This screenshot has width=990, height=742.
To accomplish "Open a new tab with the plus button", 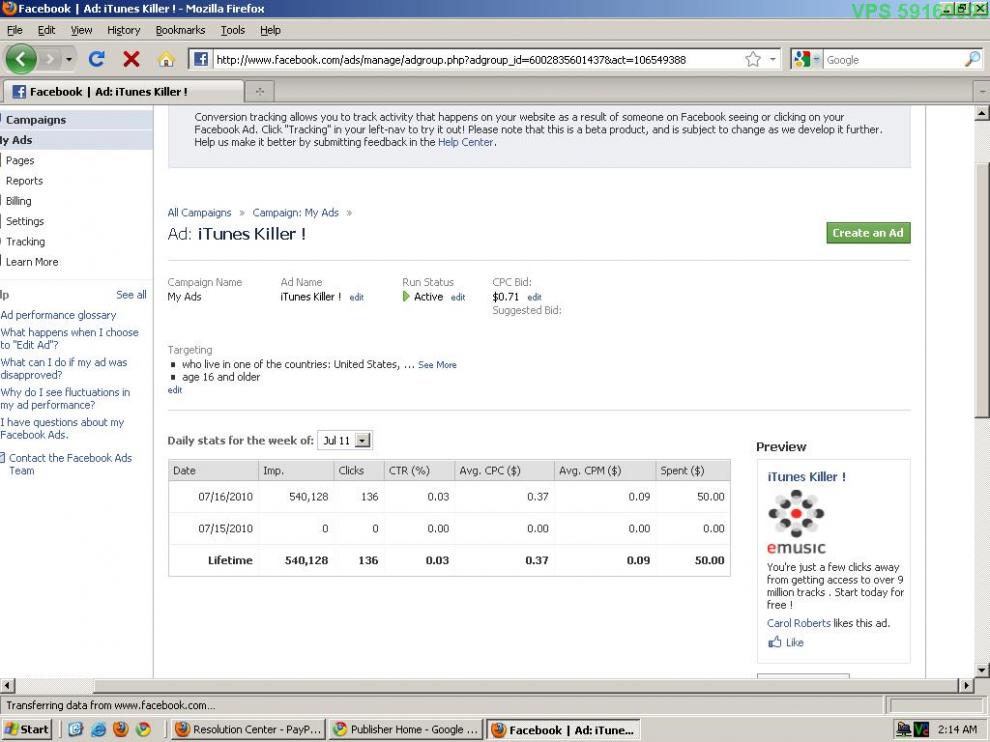I will (x=259, y=92).
